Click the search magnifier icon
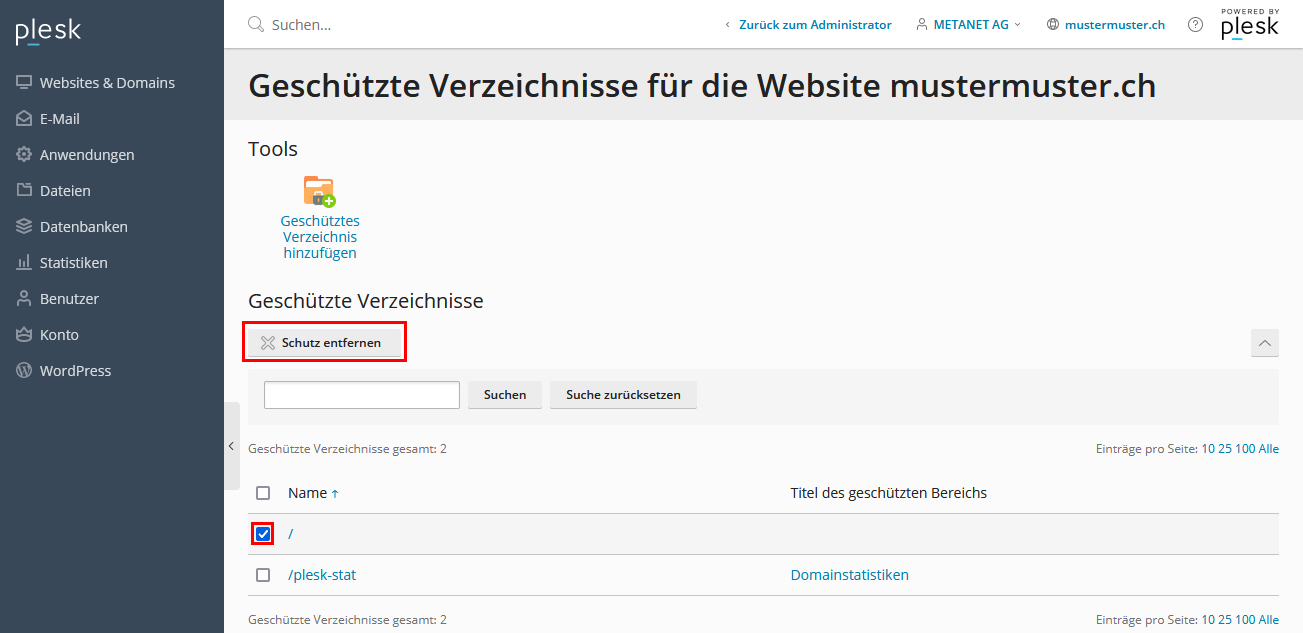The image size is (1303, 633). (x=256, y=24)
